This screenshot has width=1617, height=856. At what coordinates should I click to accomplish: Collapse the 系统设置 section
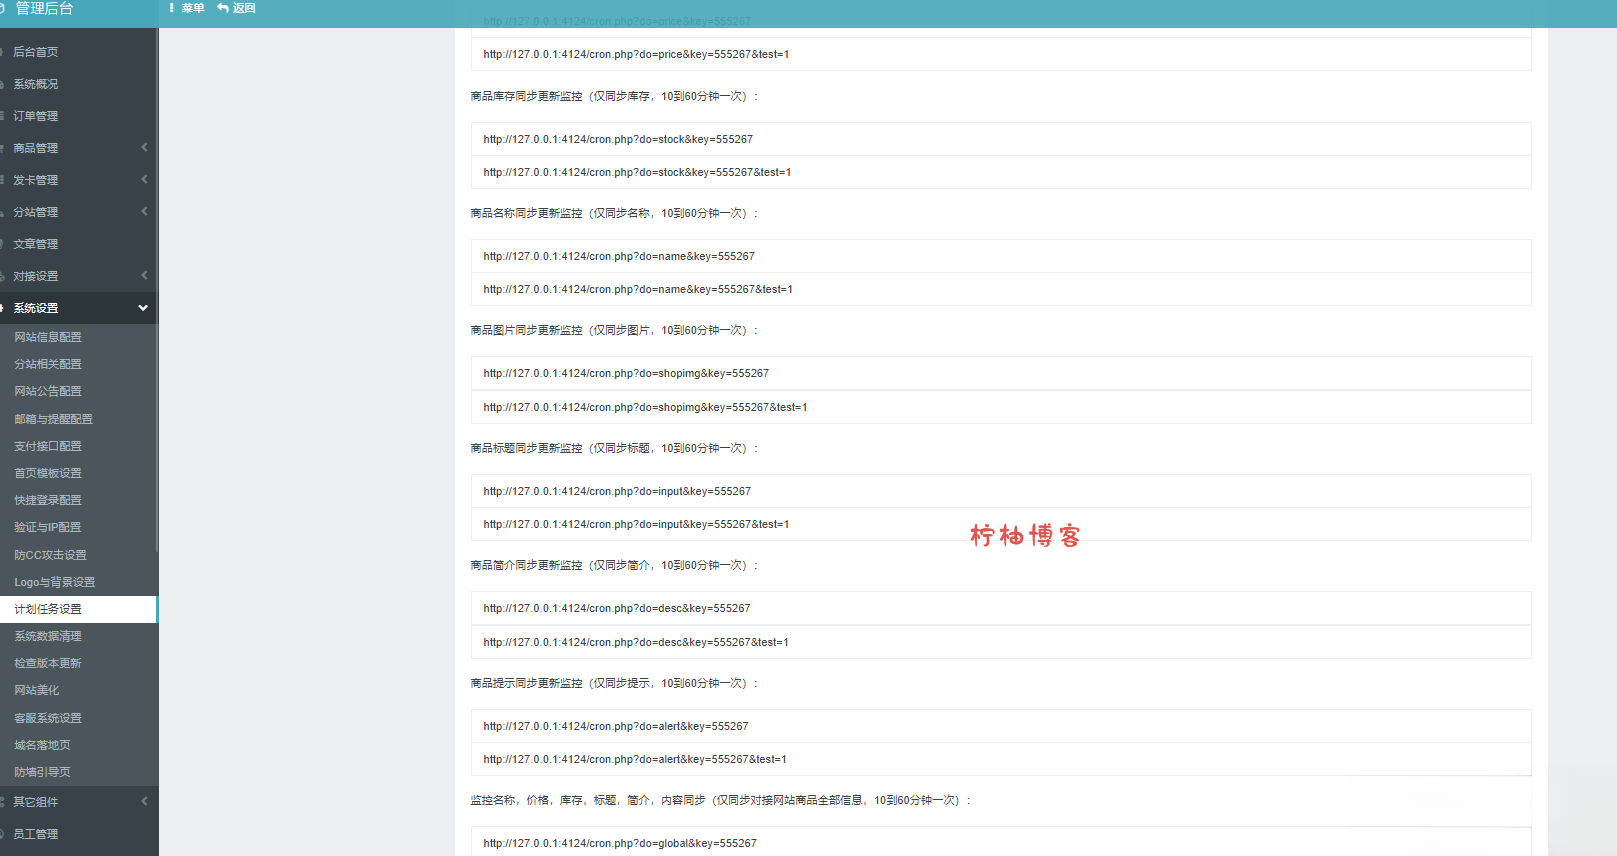click(x=143, y=308)
